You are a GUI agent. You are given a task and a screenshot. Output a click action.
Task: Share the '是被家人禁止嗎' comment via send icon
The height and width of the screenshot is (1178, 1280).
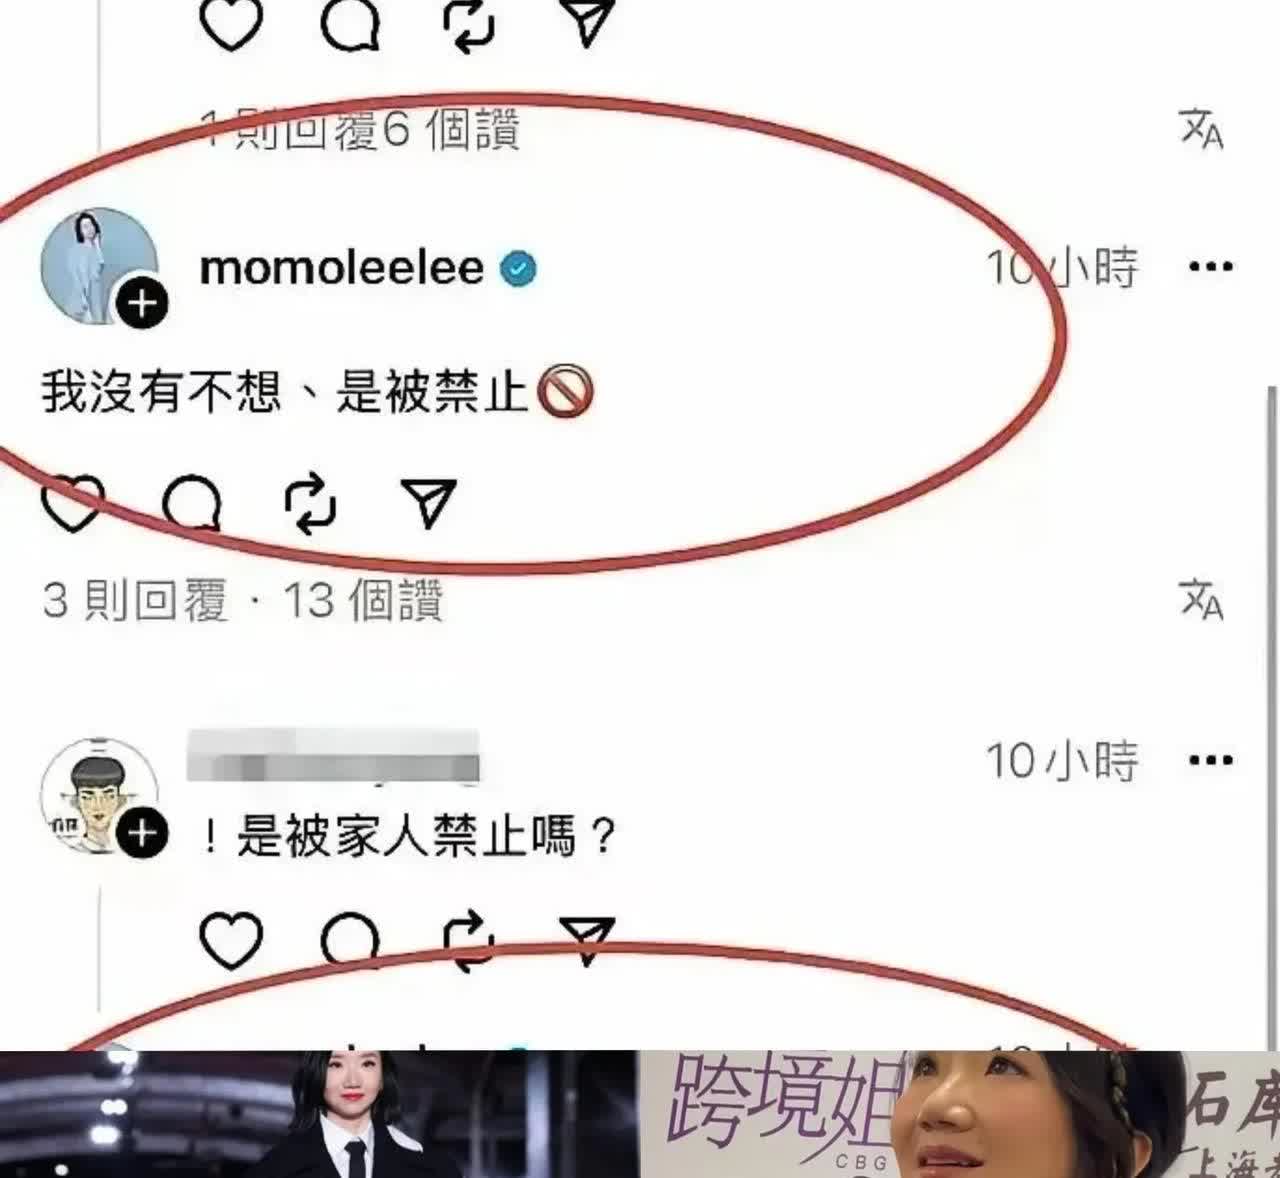587,940
